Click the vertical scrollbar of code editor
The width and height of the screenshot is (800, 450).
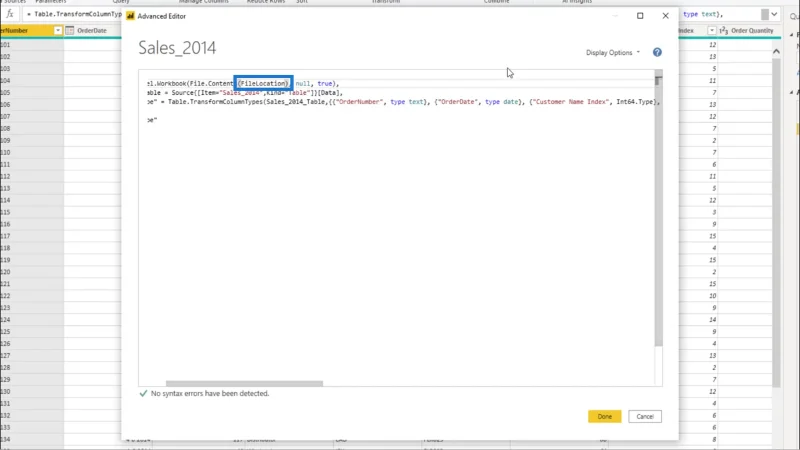(x=658, y=209)
